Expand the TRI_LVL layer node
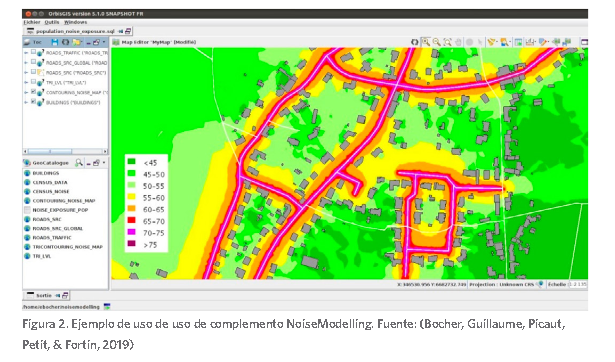Viewport: 615px width, 362px height. [x=26, y=82]
